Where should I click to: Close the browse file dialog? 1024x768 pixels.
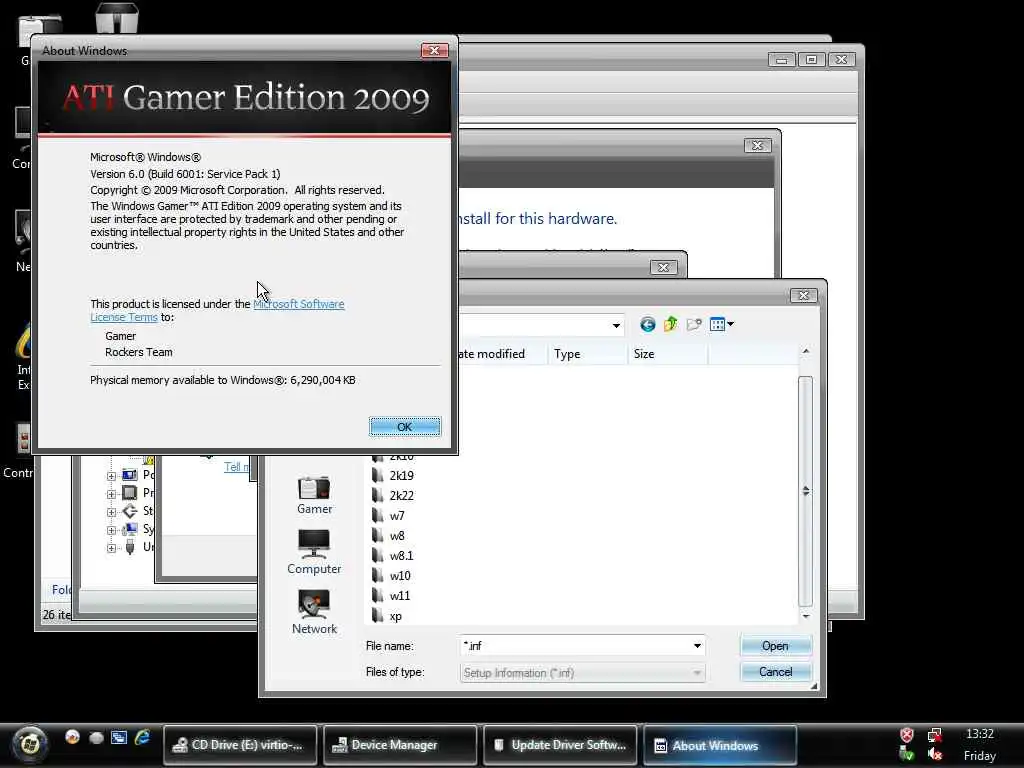[803, 296]
